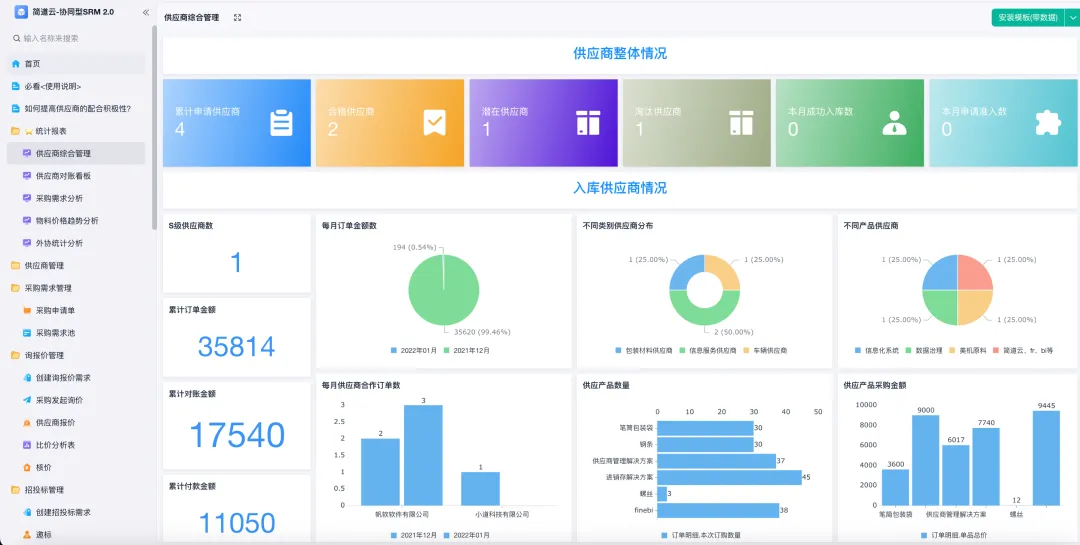Click the grid icon on 潜在供应商 card
Viewport: 1080px width, 545px height.
point(588,123)
